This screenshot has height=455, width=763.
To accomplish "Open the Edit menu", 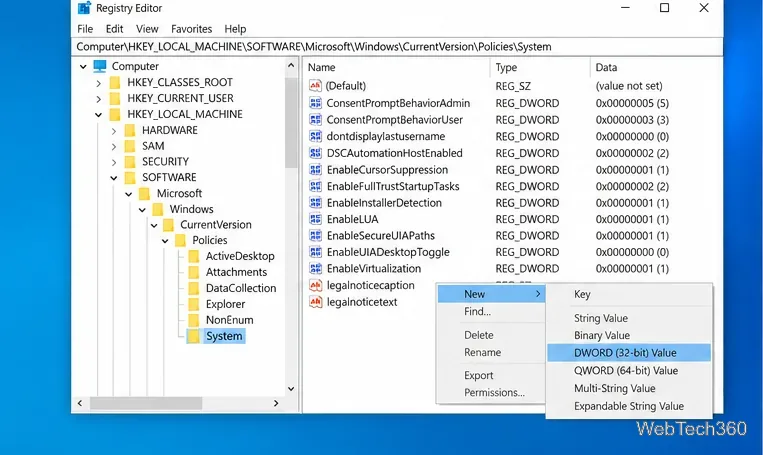I will point(114,29).
